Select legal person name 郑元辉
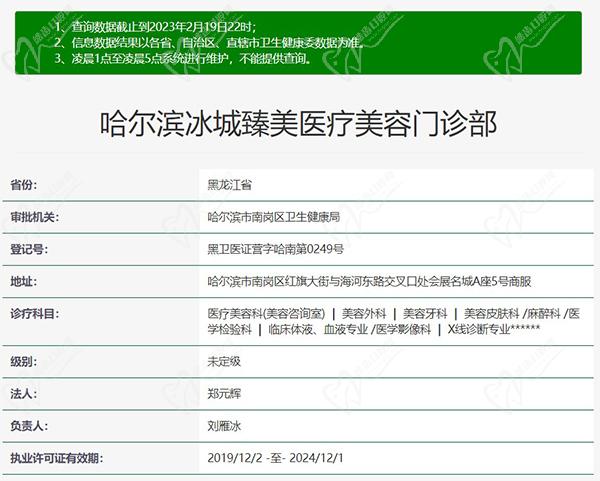The width and height of the screenshot is (600, 481). 224,394
